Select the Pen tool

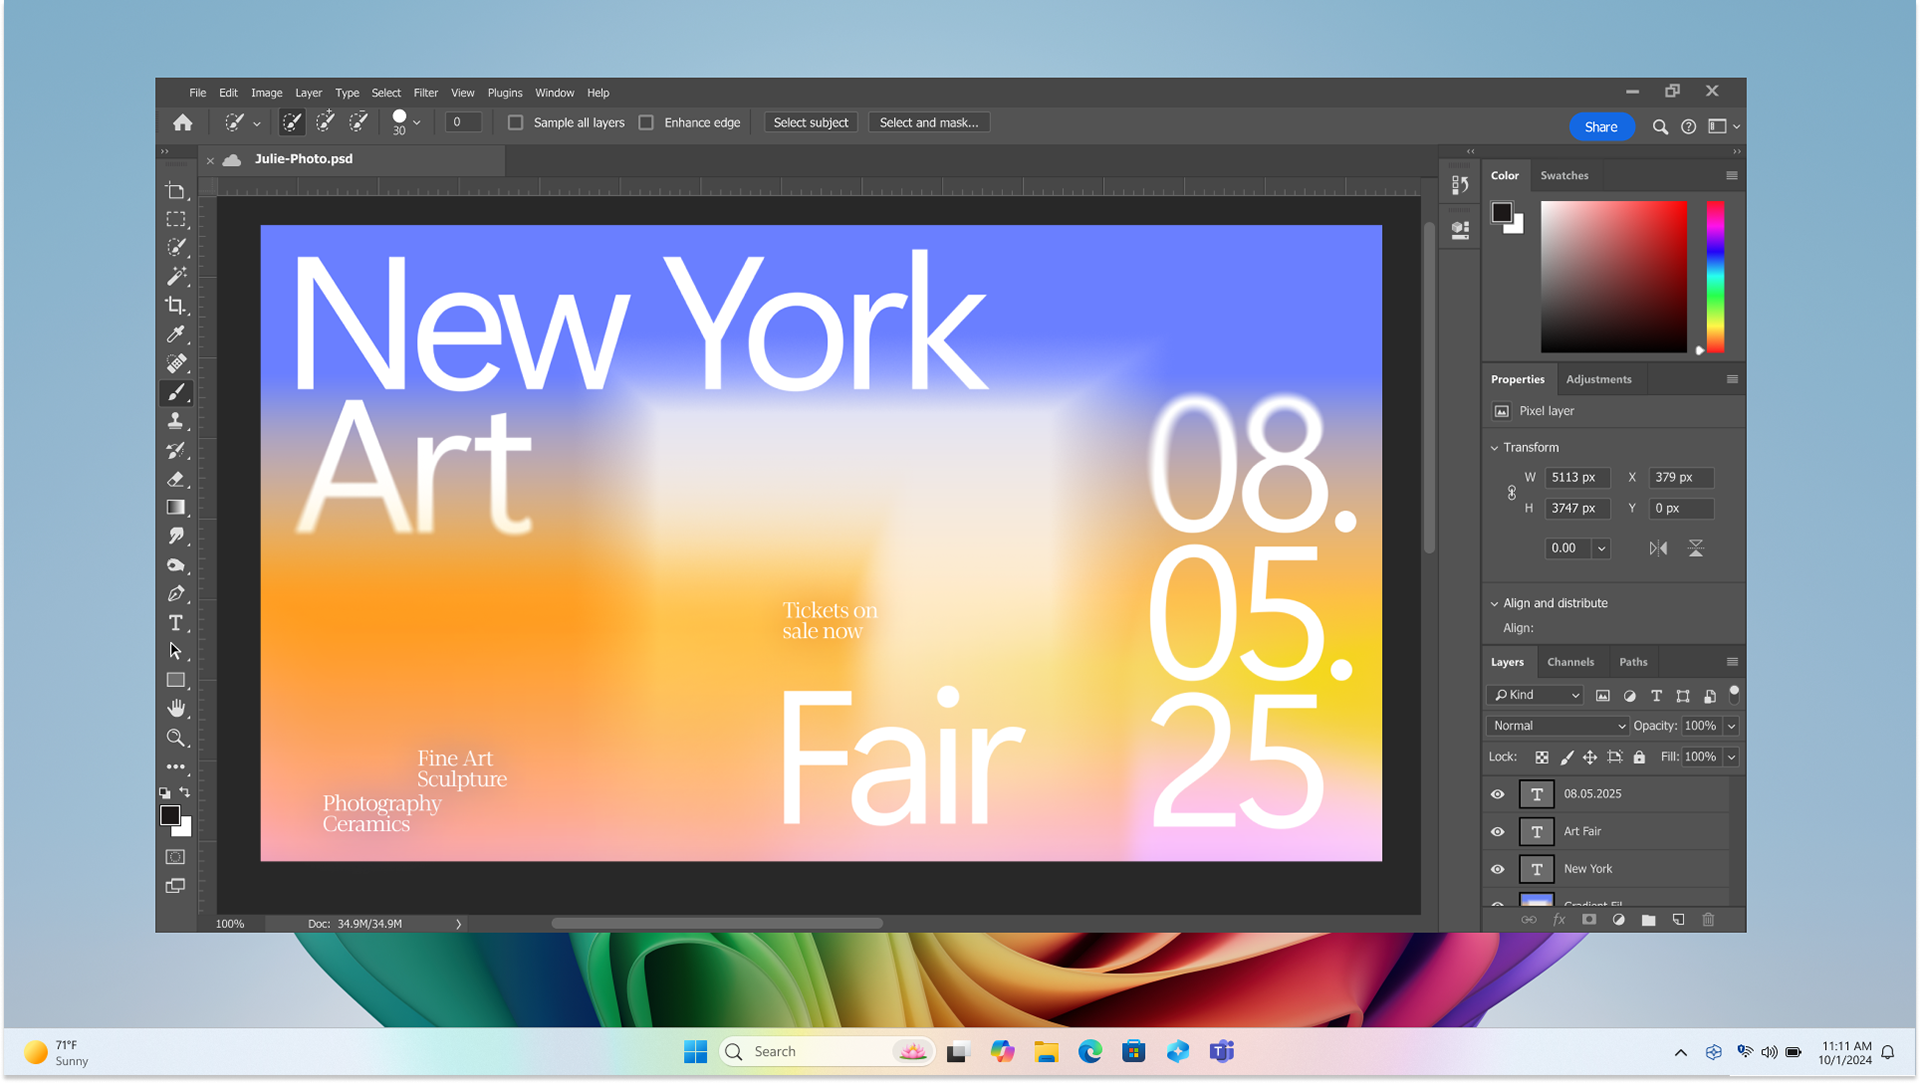176,594
